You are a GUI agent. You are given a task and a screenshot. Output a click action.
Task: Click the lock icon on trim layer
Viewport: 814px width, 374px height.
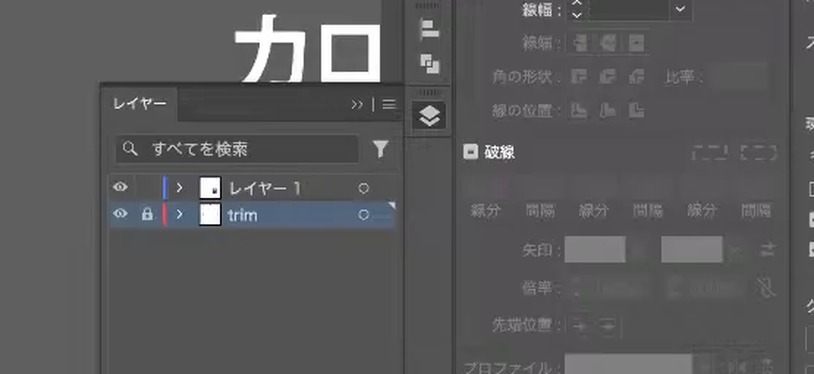coord(147,214)
